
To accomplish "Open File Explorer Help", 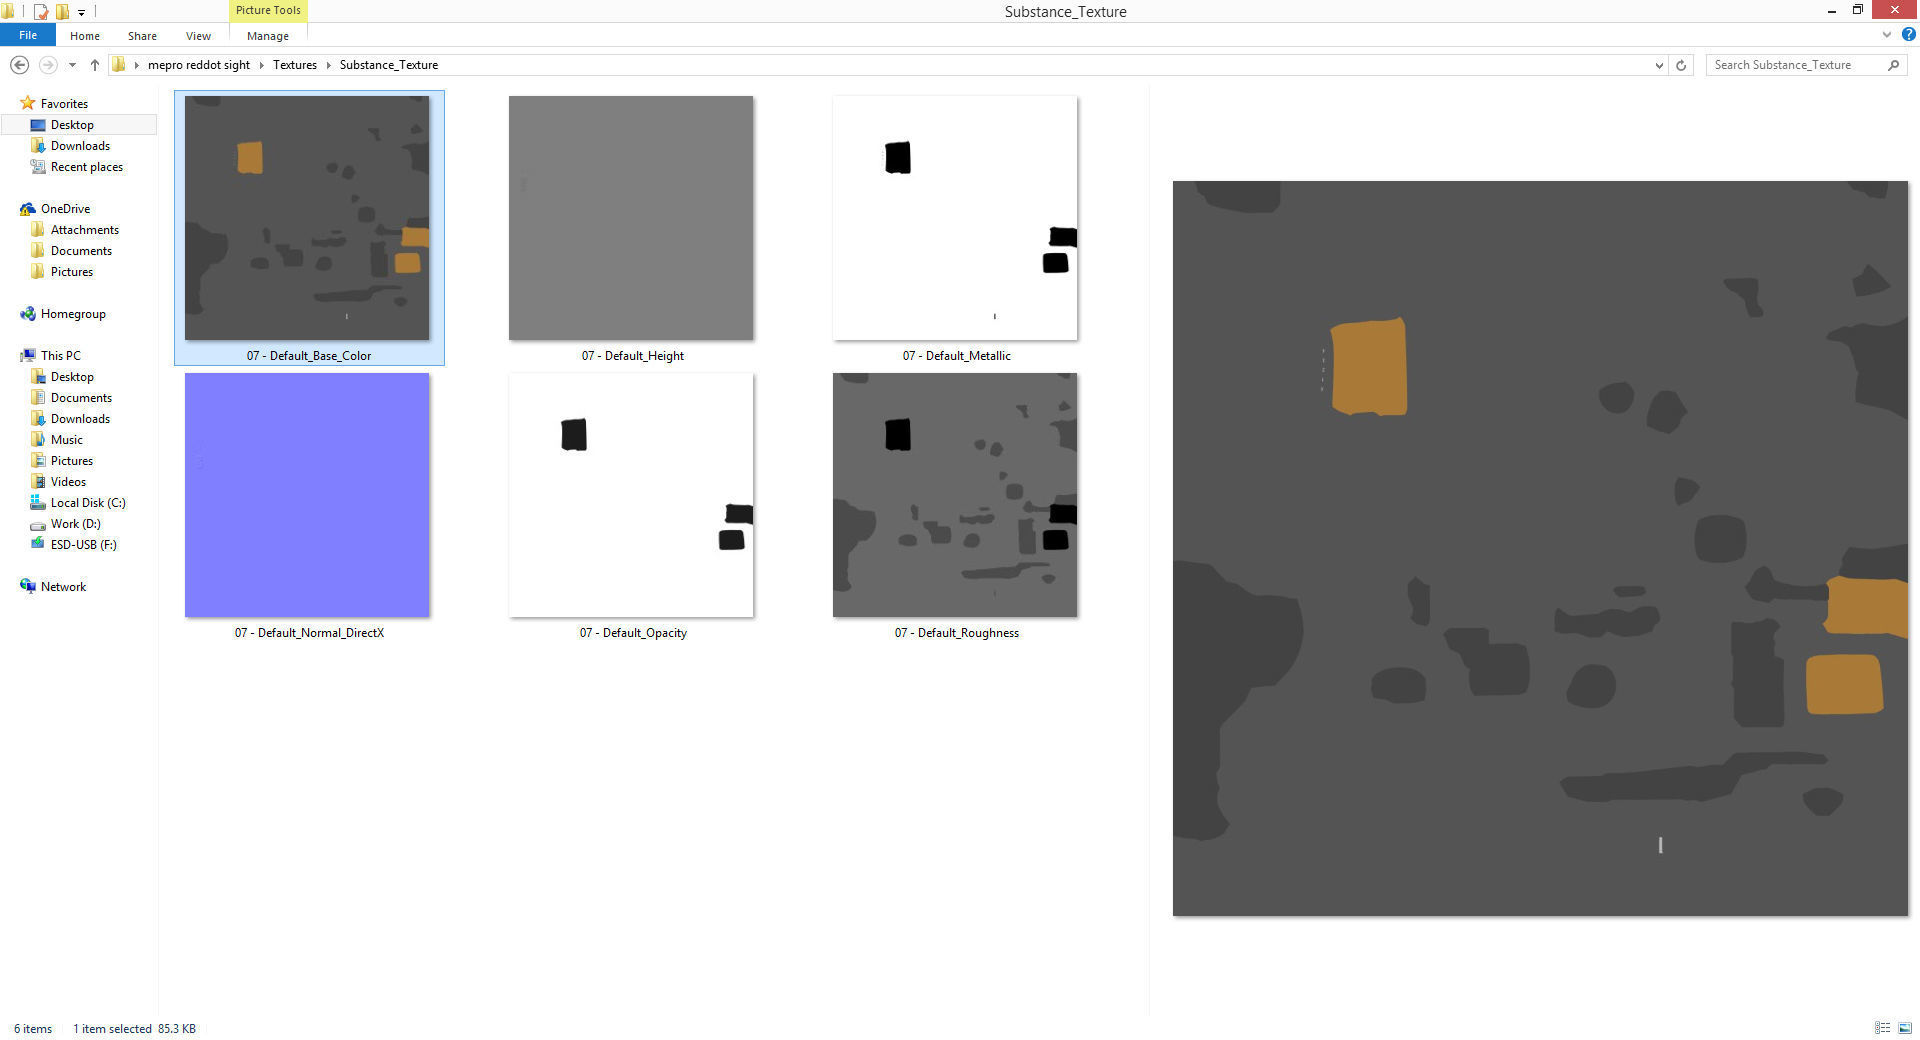I will pyautogui.click(x=1908, y=34).
